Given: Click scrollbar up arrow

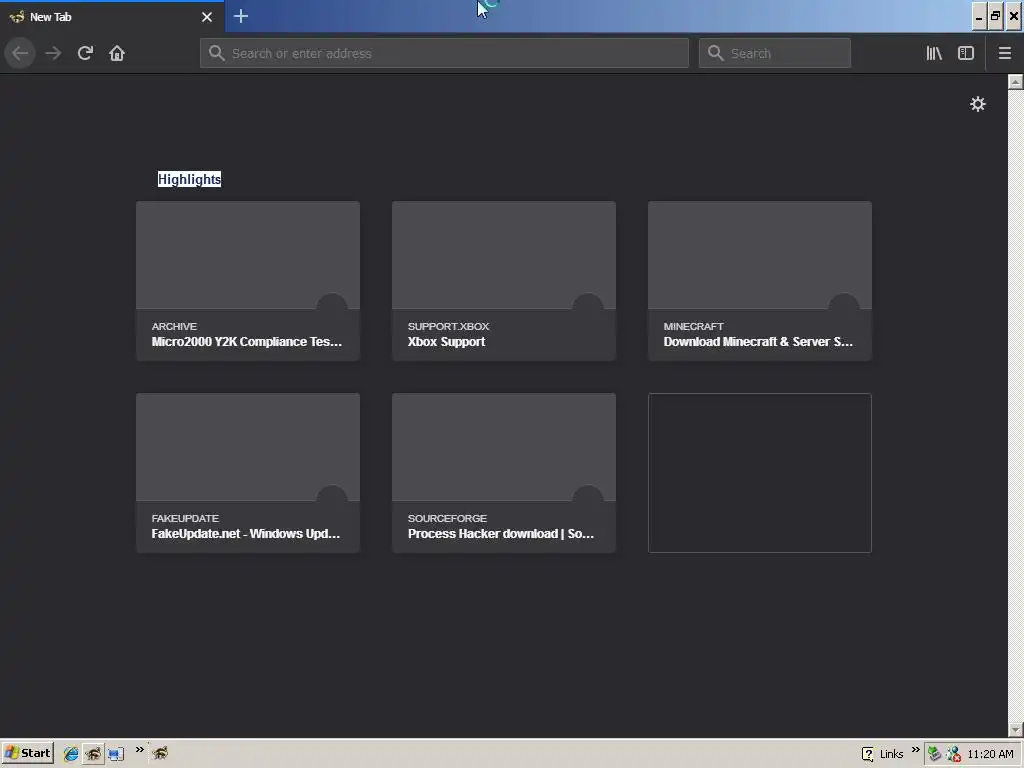Looking at the screenshot, I should tap(1015, 82).
